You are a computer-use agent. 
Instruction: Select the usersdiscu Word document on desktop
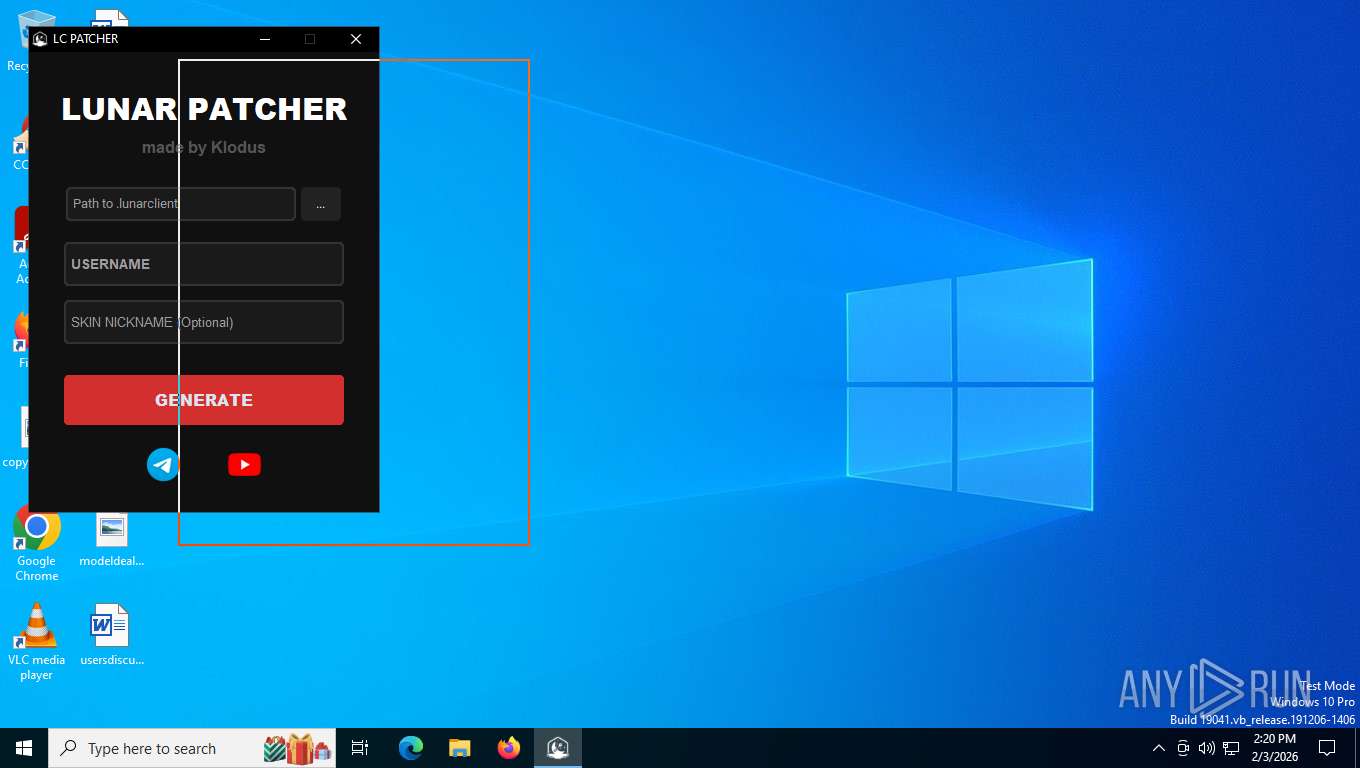click(x=111, y=635)
